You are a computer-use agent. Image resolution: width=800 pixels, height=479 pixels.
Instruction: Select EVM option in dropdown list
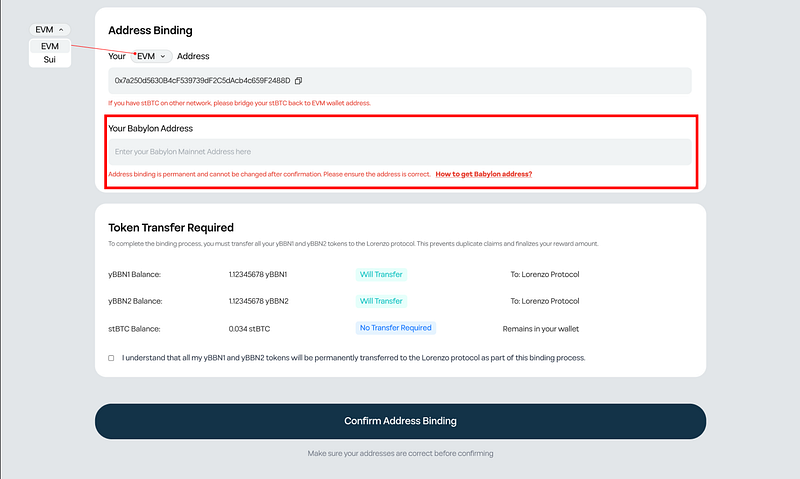49,46
